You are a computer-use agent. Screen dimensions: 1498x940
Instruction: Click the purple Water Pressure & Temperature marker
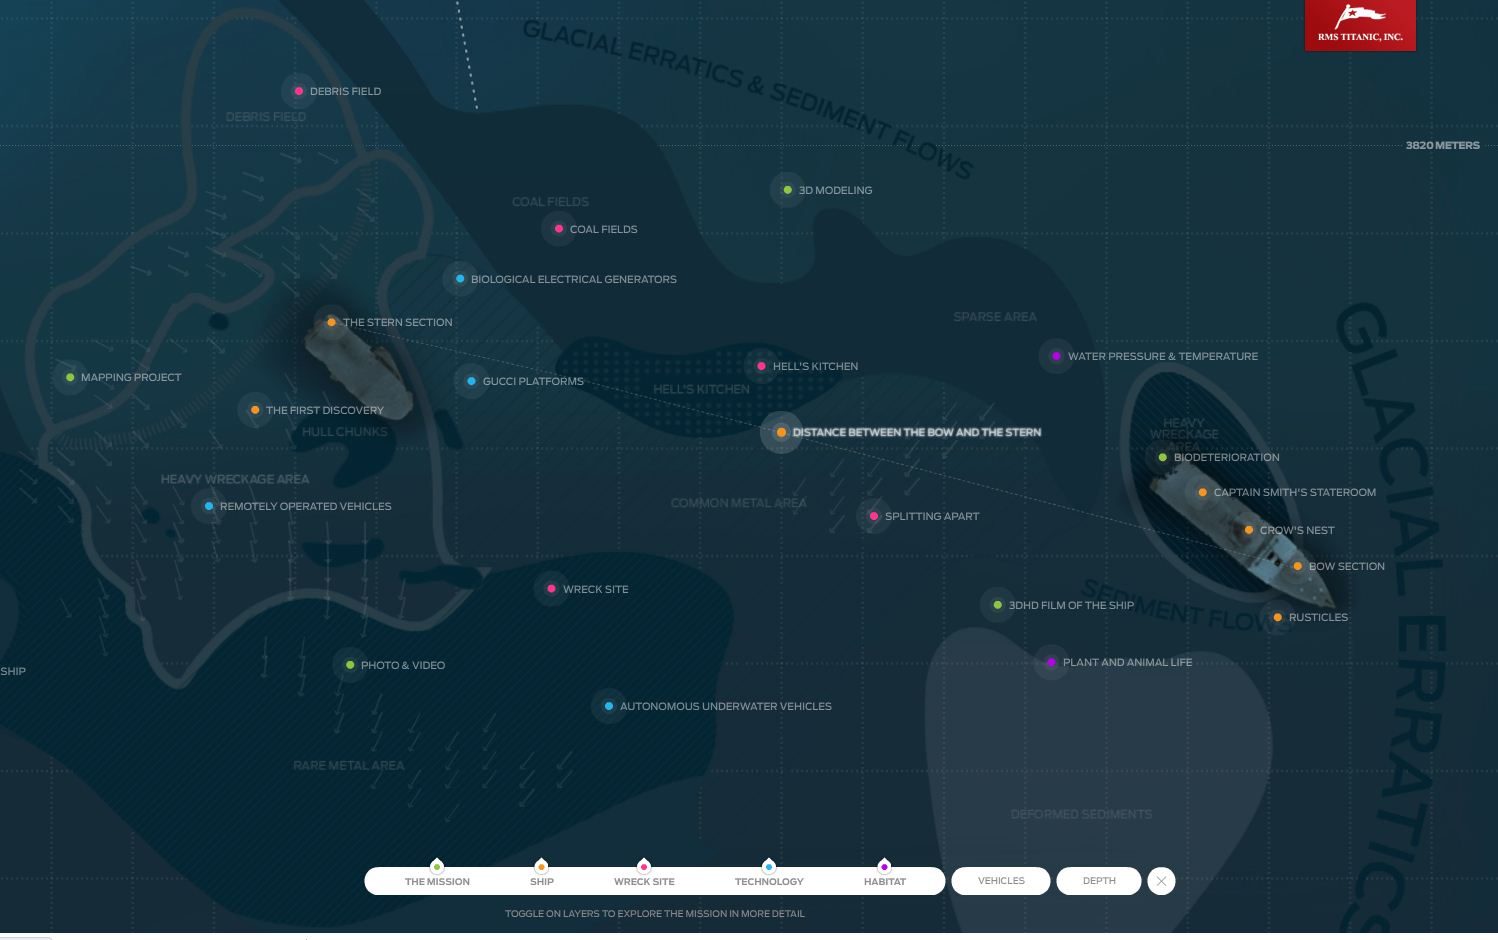[1056, 356]
